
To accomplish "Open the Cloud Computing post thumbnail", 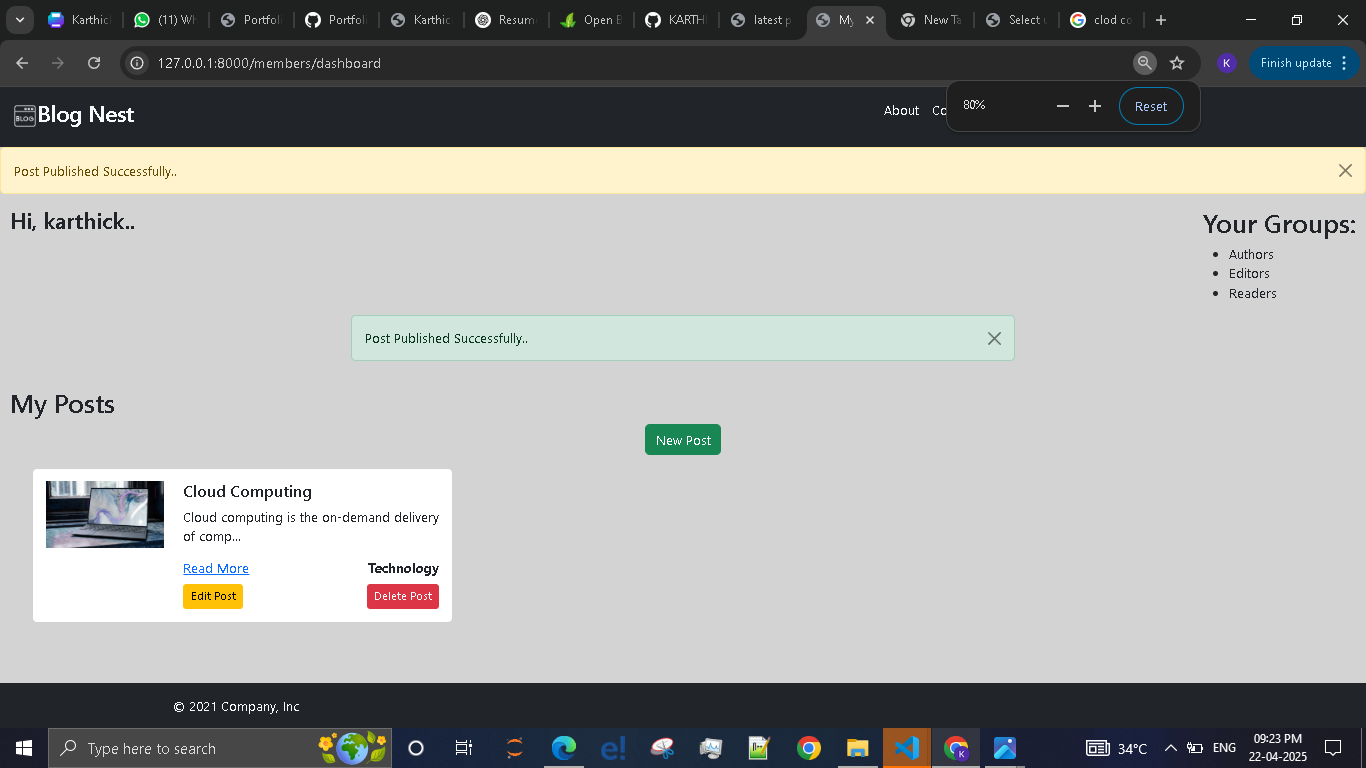I will [105, 514].
